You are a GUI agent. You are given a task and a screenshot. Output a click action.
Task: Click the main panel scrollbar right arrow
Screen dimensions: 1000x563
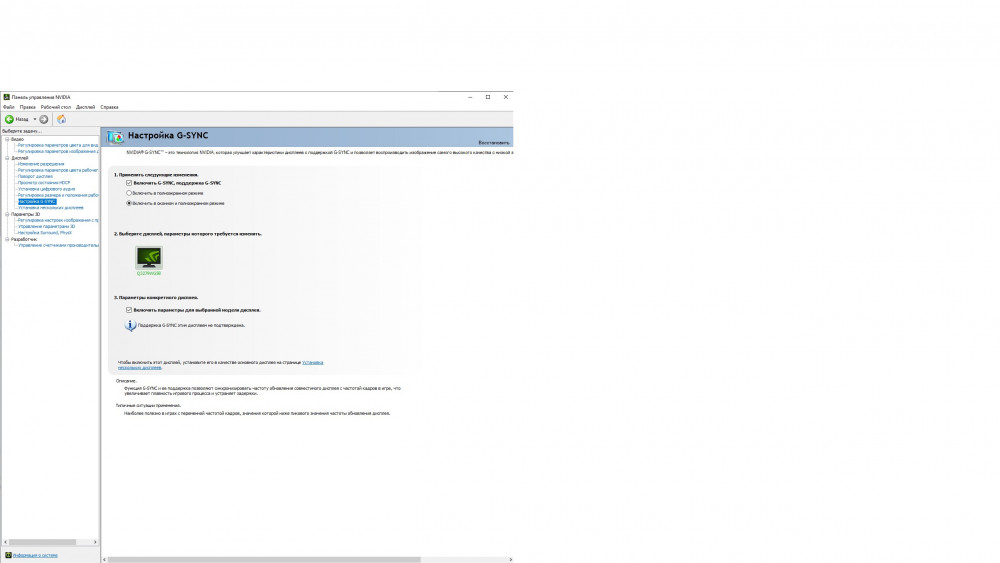click(x=510, y=560)
